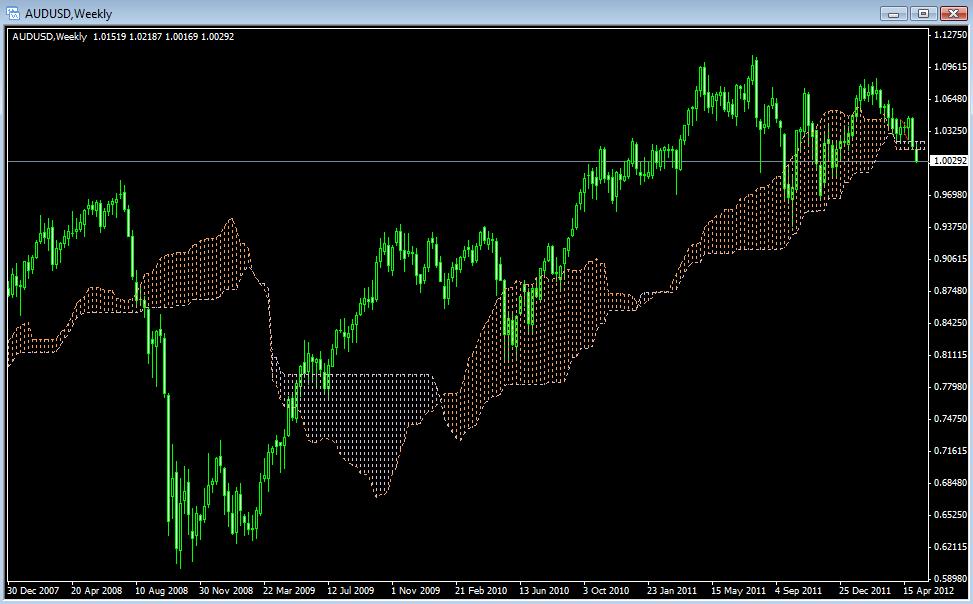This screenshot has width=973, height=604.
Task: Click the 0.90615 price scale label
Action: [950, 259]
